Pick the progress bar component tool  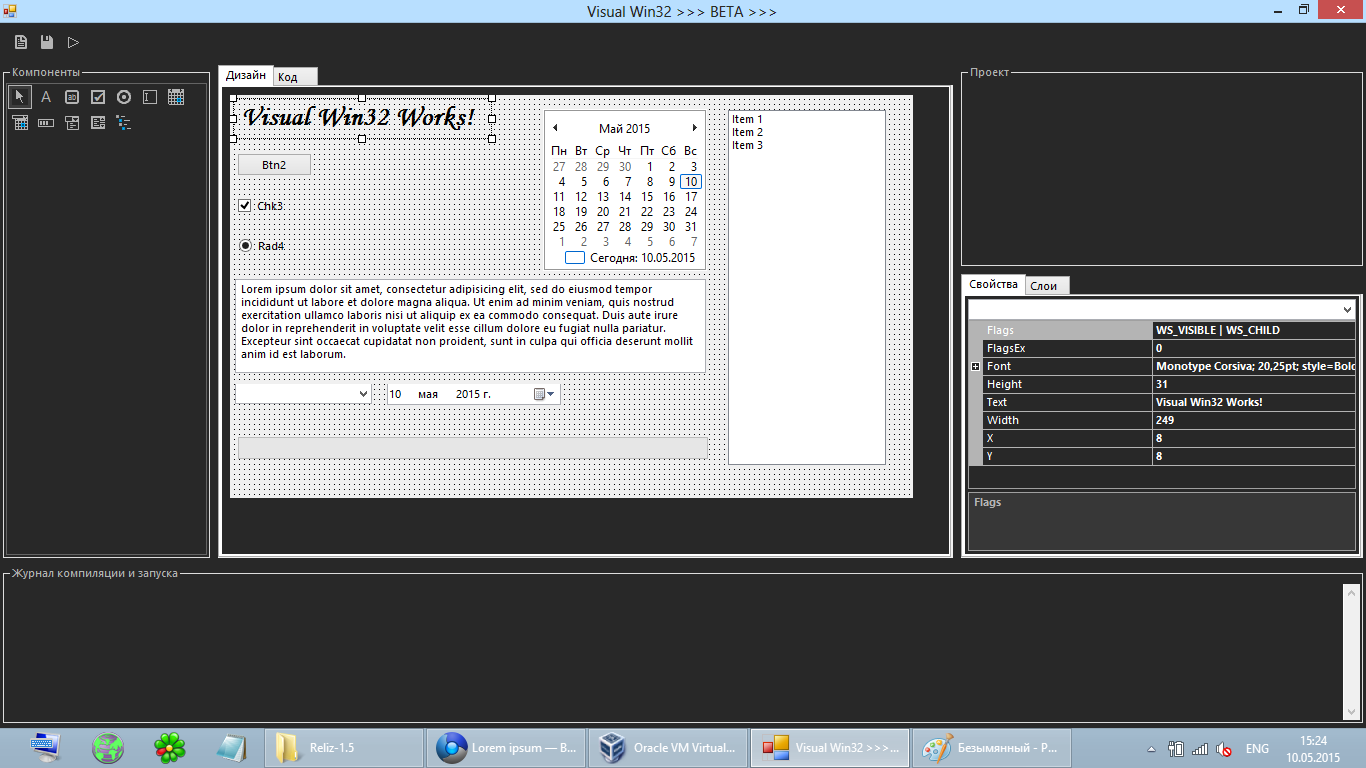tap(46, 123)
